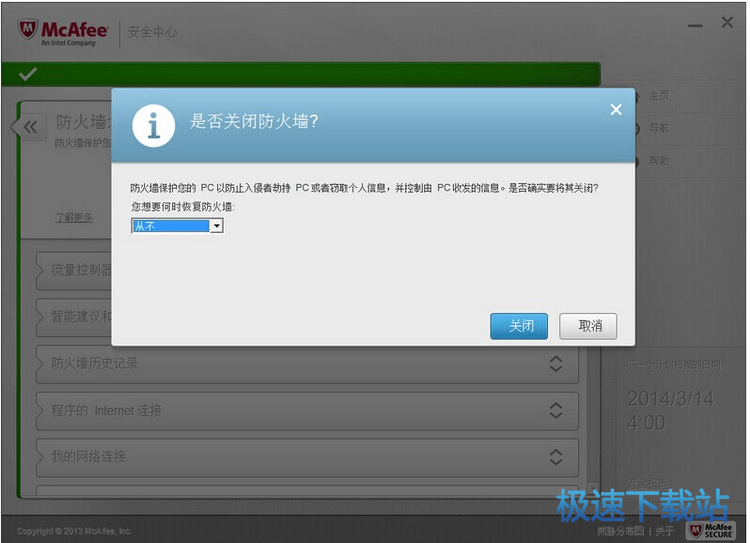
Task: Open 帮助 in right sidebar
Action: pos(659,161)
